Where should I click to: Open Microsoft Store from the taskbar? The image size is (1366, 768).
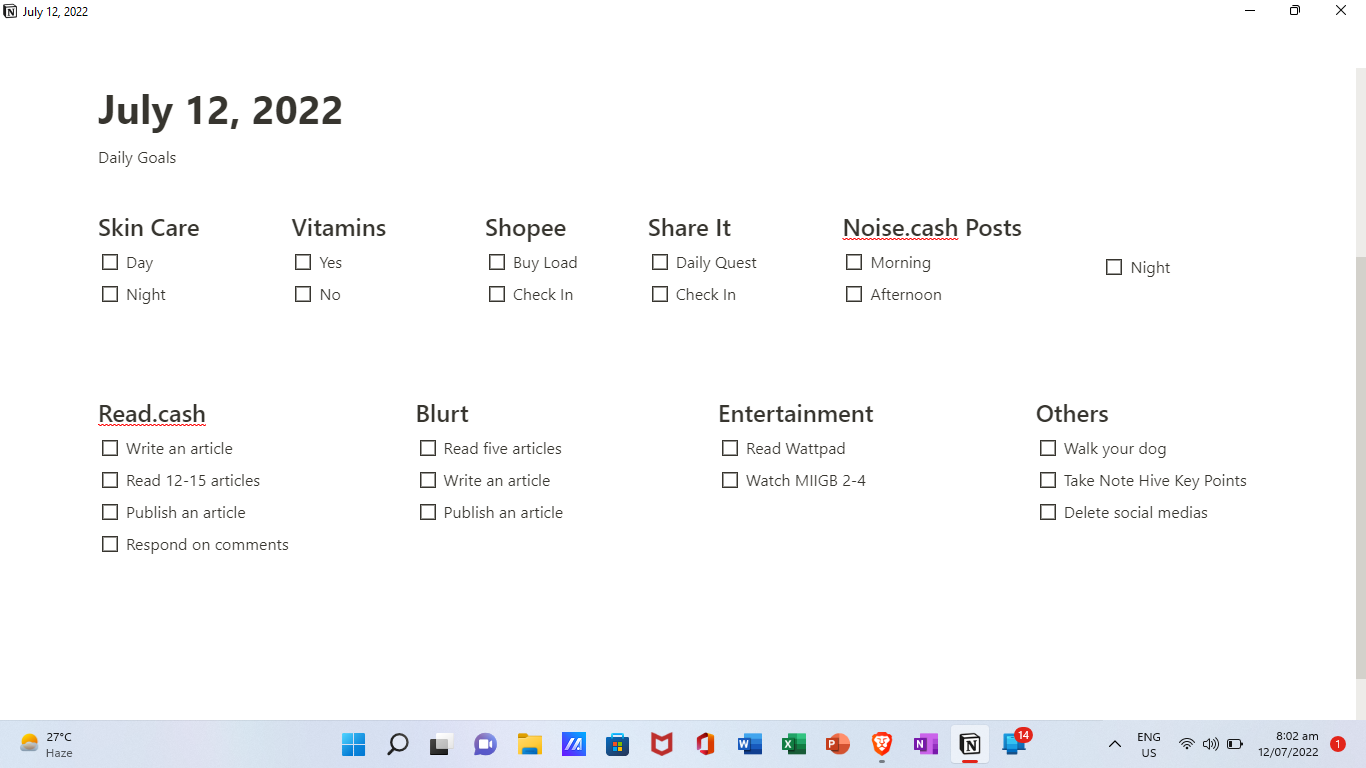(x=617, y=744)
